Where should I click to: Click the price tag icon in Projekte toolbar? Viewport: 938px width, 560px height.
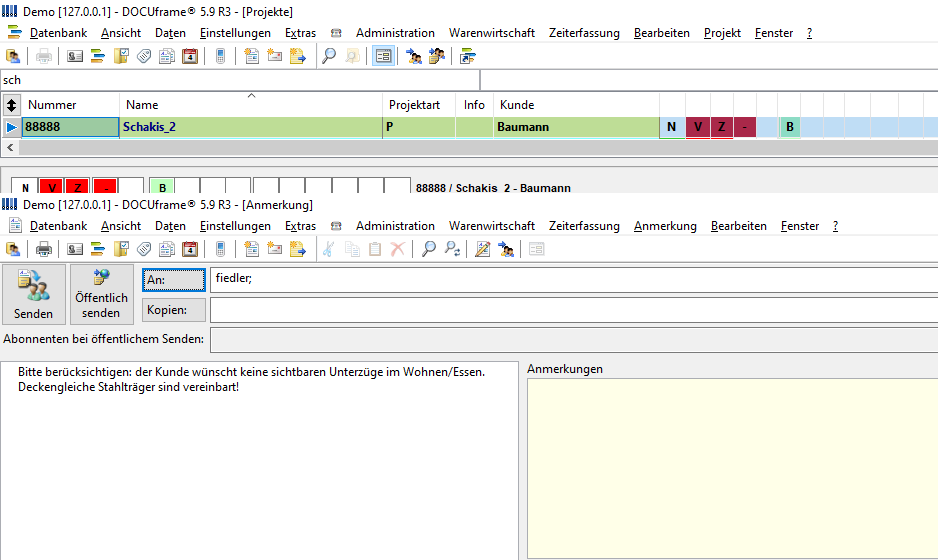(144, 57)
